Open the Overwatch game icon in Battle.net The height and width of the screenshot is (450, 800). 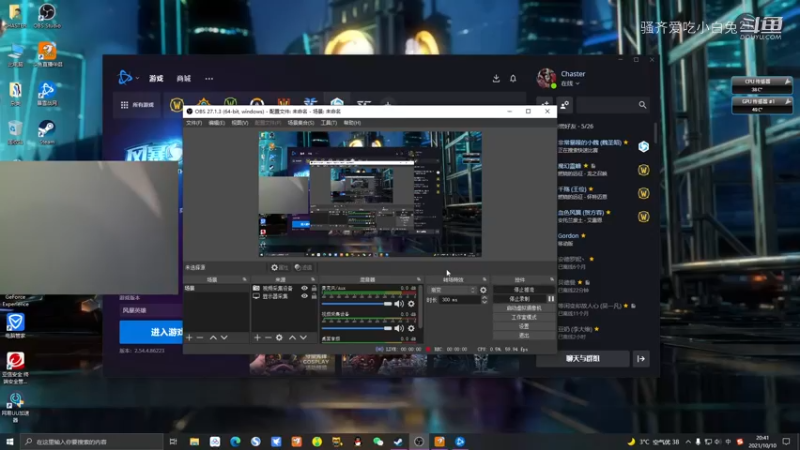point(257,104)
